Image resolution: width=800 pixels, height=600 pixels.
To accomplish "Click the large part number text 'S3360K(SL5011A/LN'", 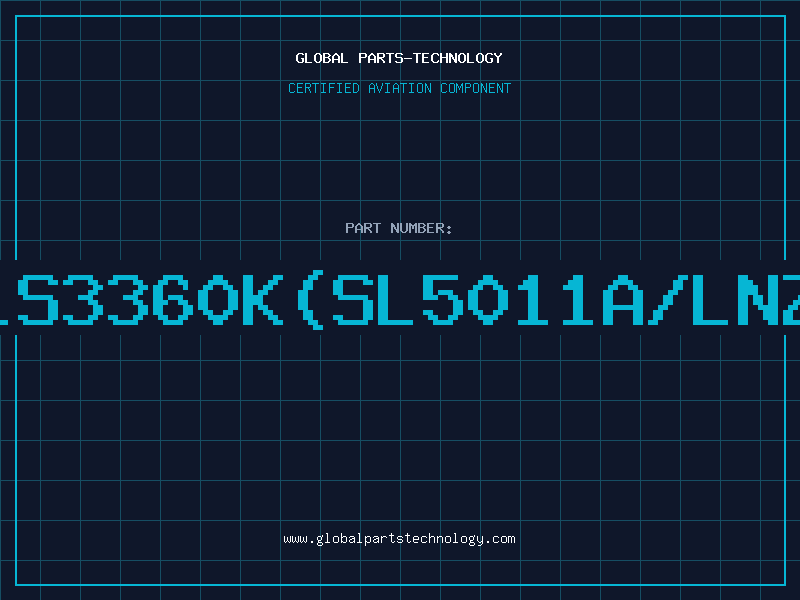I will pyautogui.click(x=400, y=299).
